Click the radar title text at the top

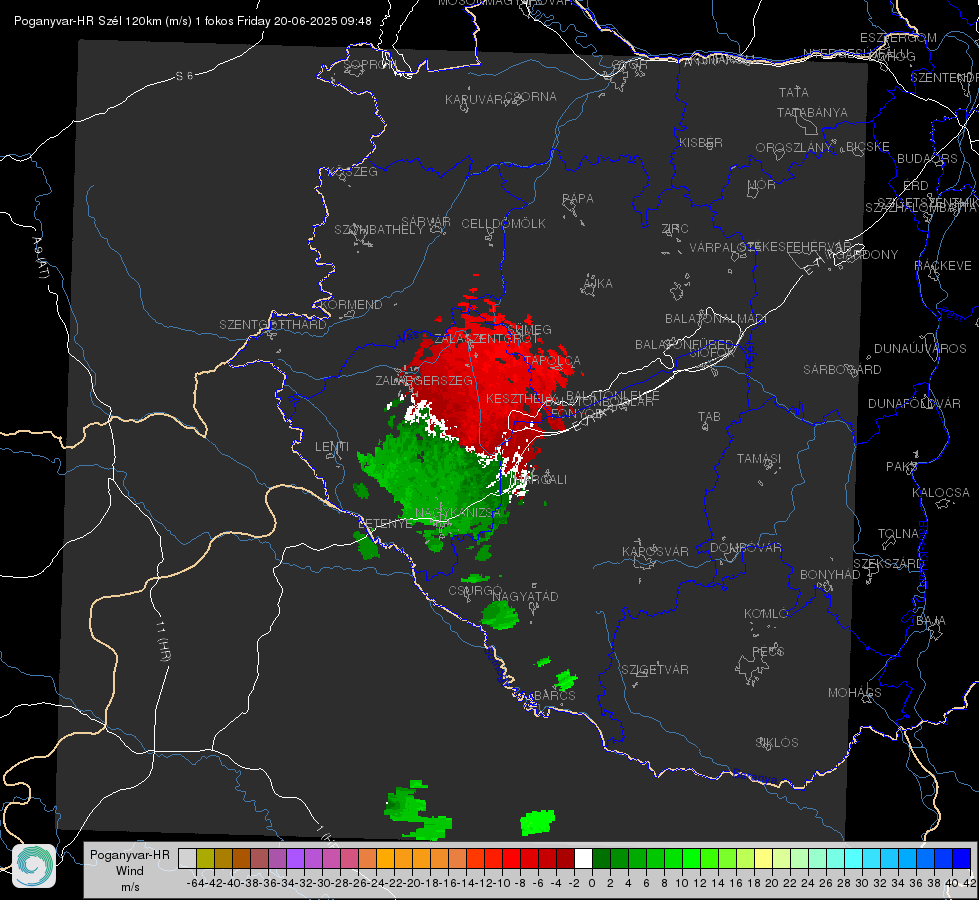(x=192, y=21)
